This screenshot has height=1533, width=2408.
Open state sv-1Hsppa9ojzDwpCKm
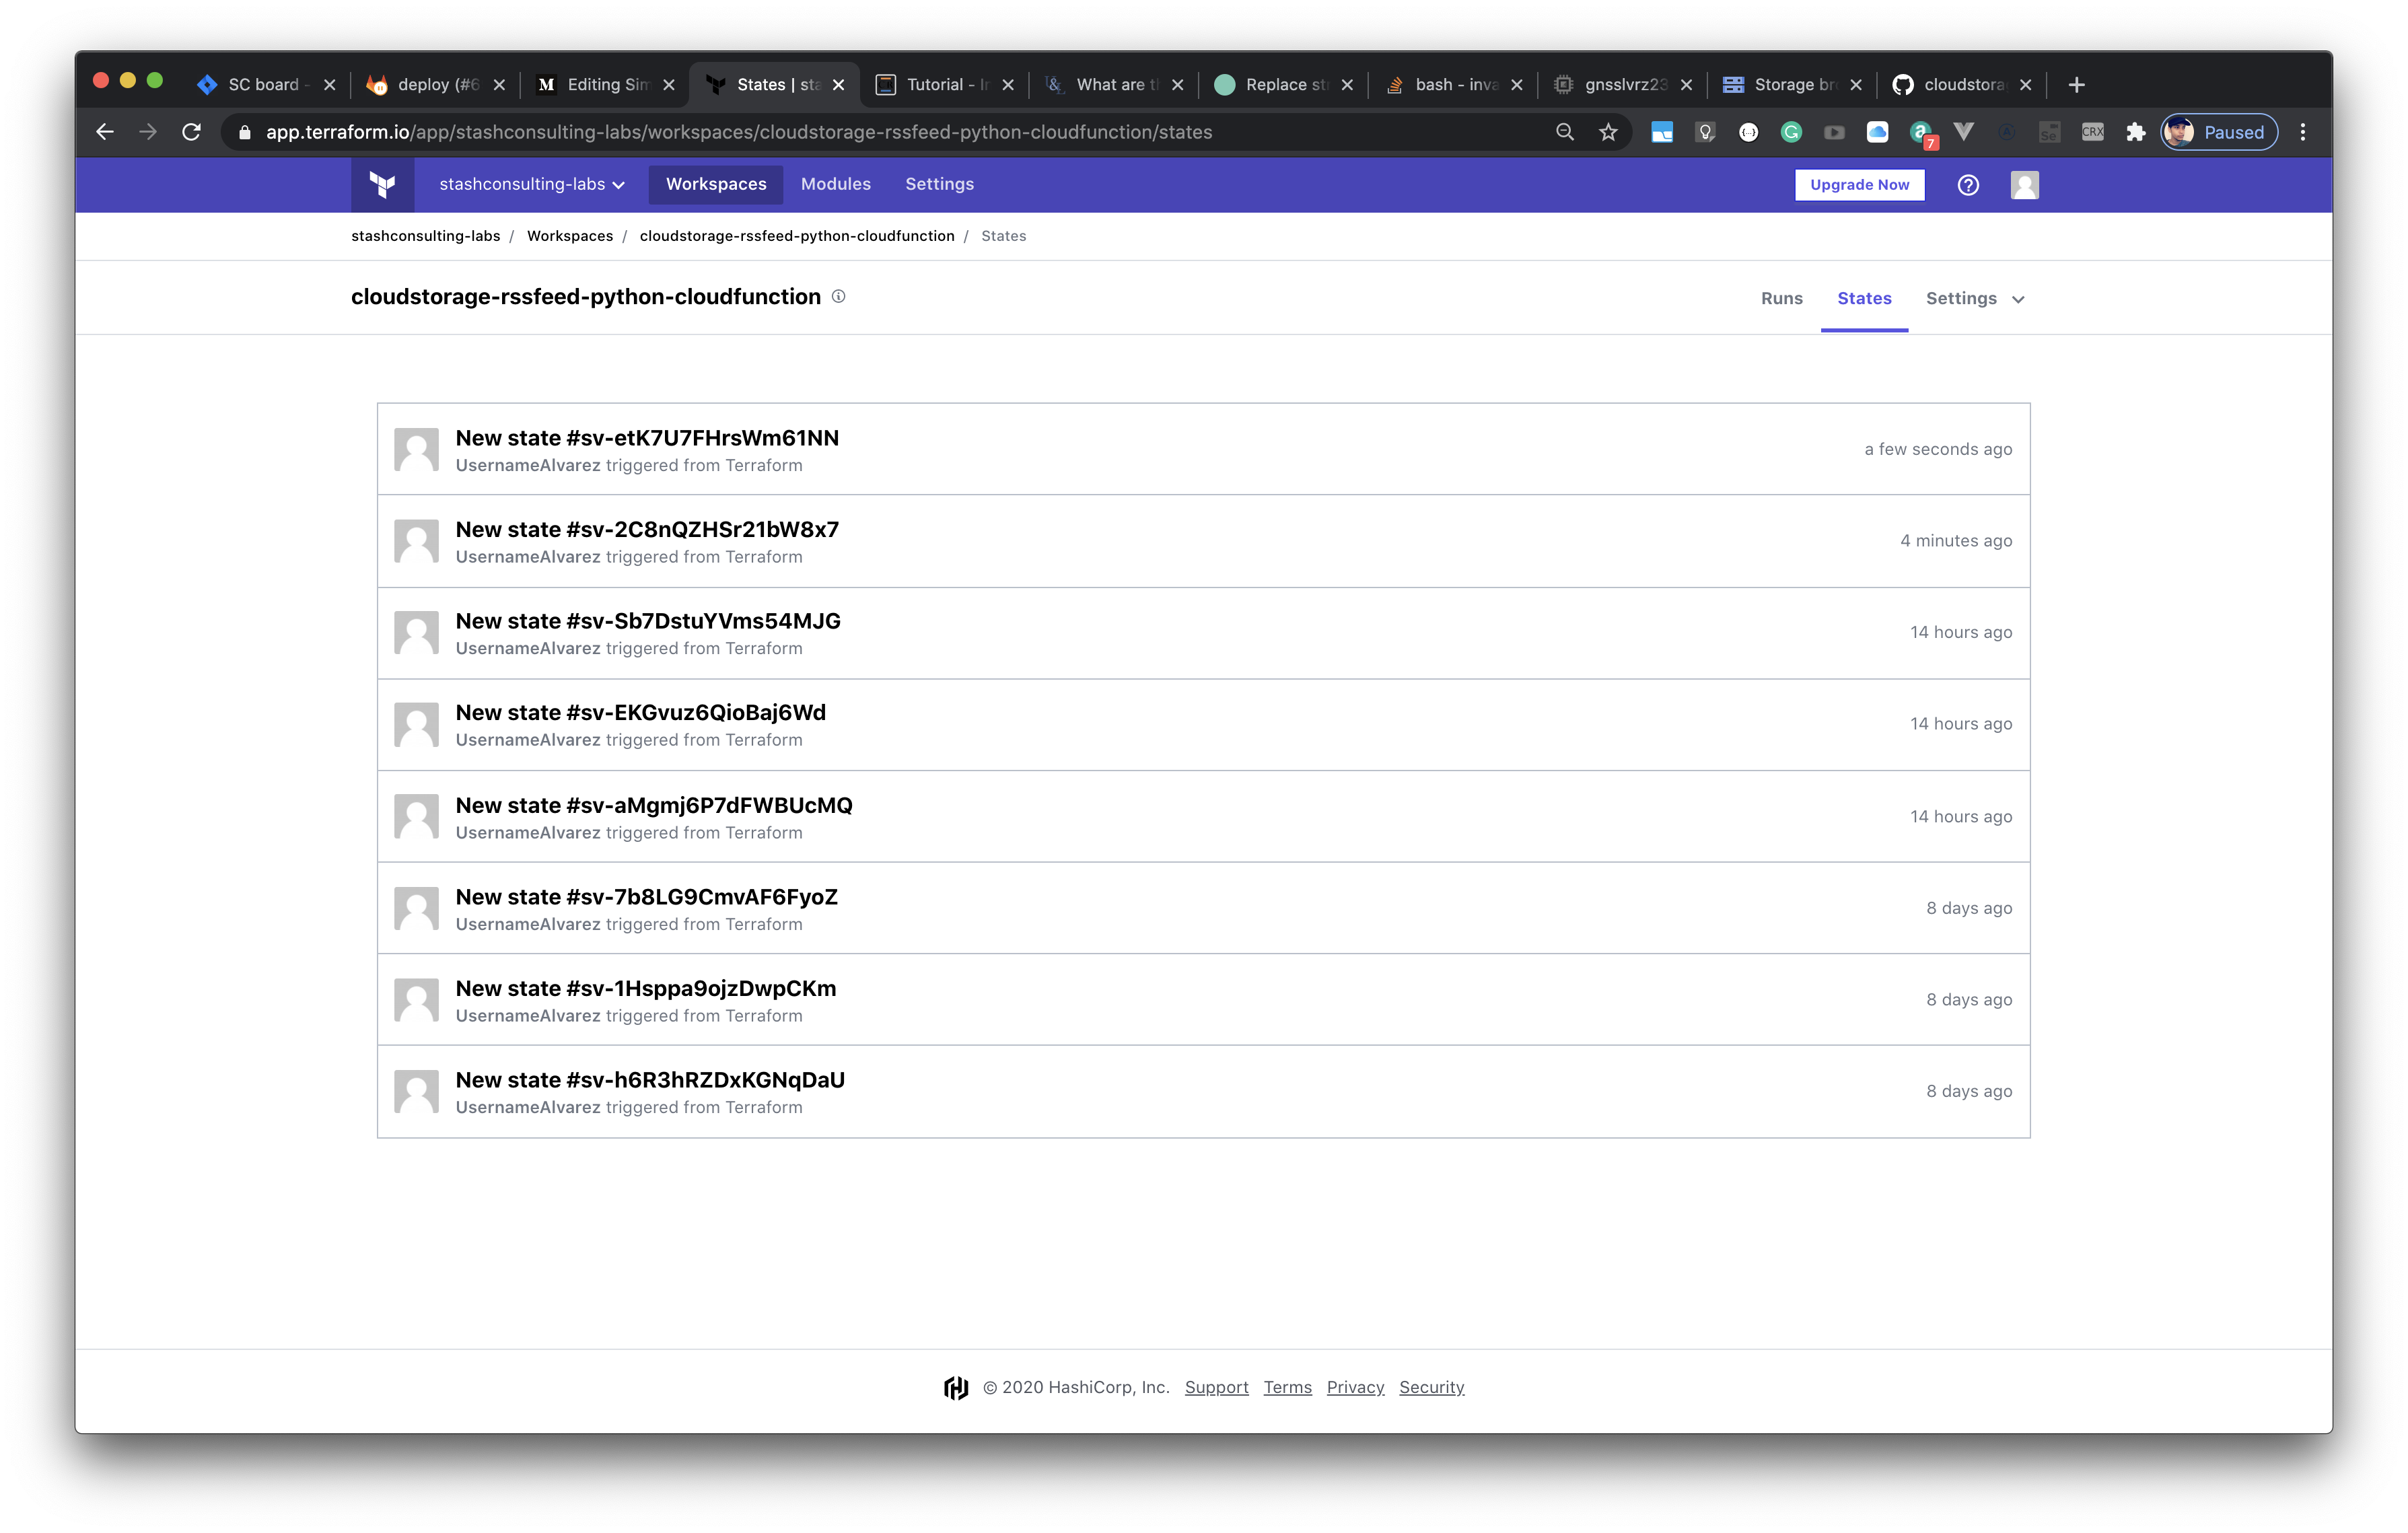(x=646, y=988)
